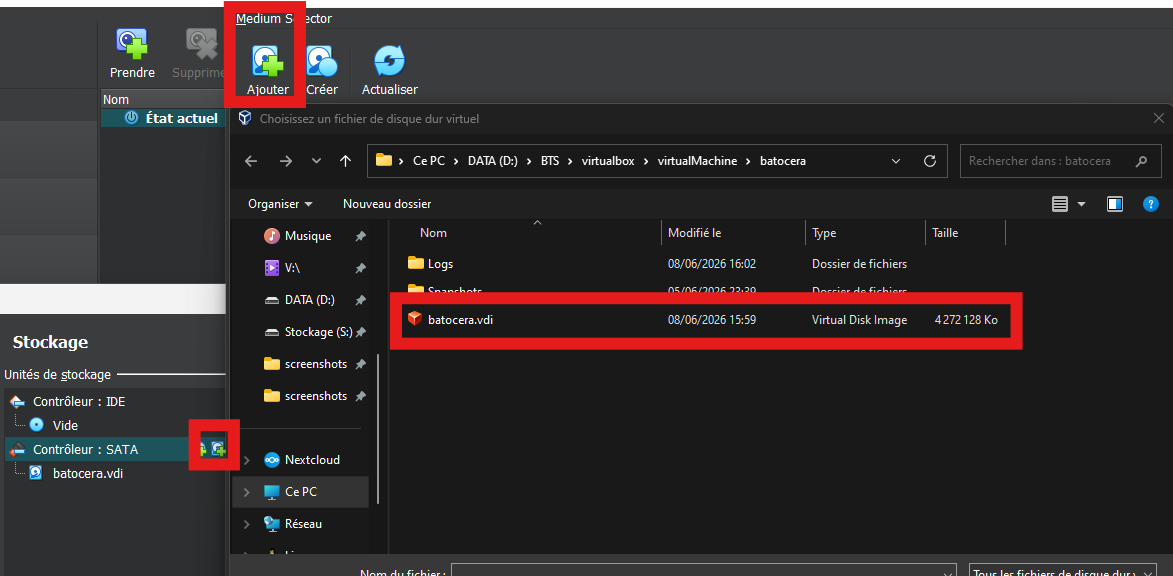Toggle the preview pane icon
This screenshot has width=1173, height=576.
1115,204
